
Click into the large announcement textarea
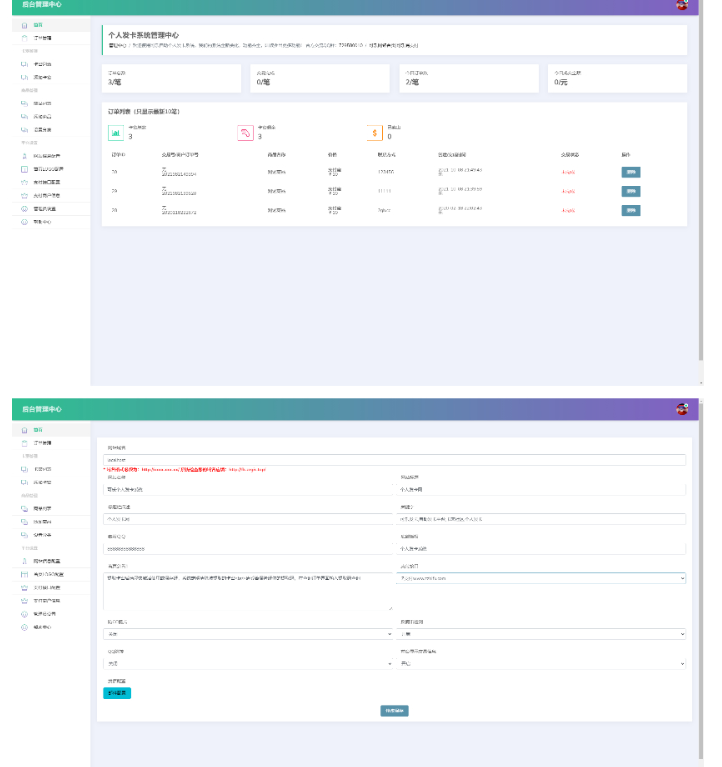click(248, 592)
